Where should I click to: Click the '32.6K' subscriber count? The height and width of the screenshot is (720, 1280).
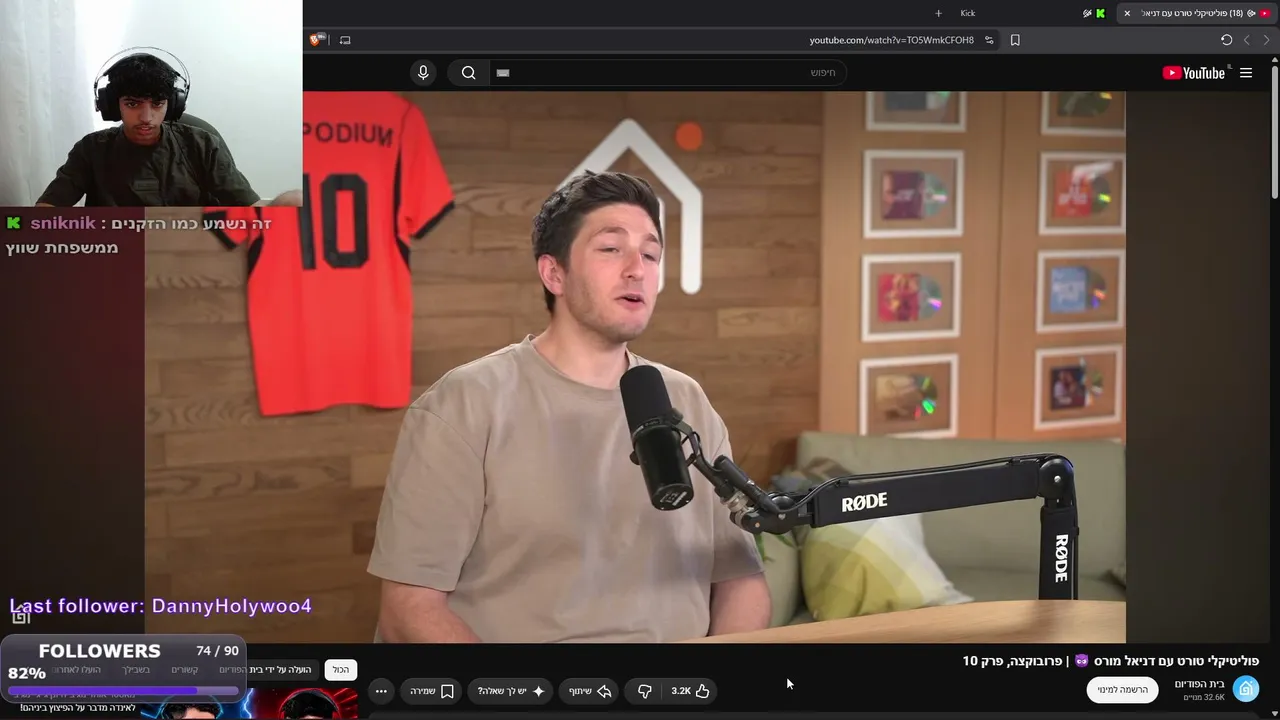1204,697
